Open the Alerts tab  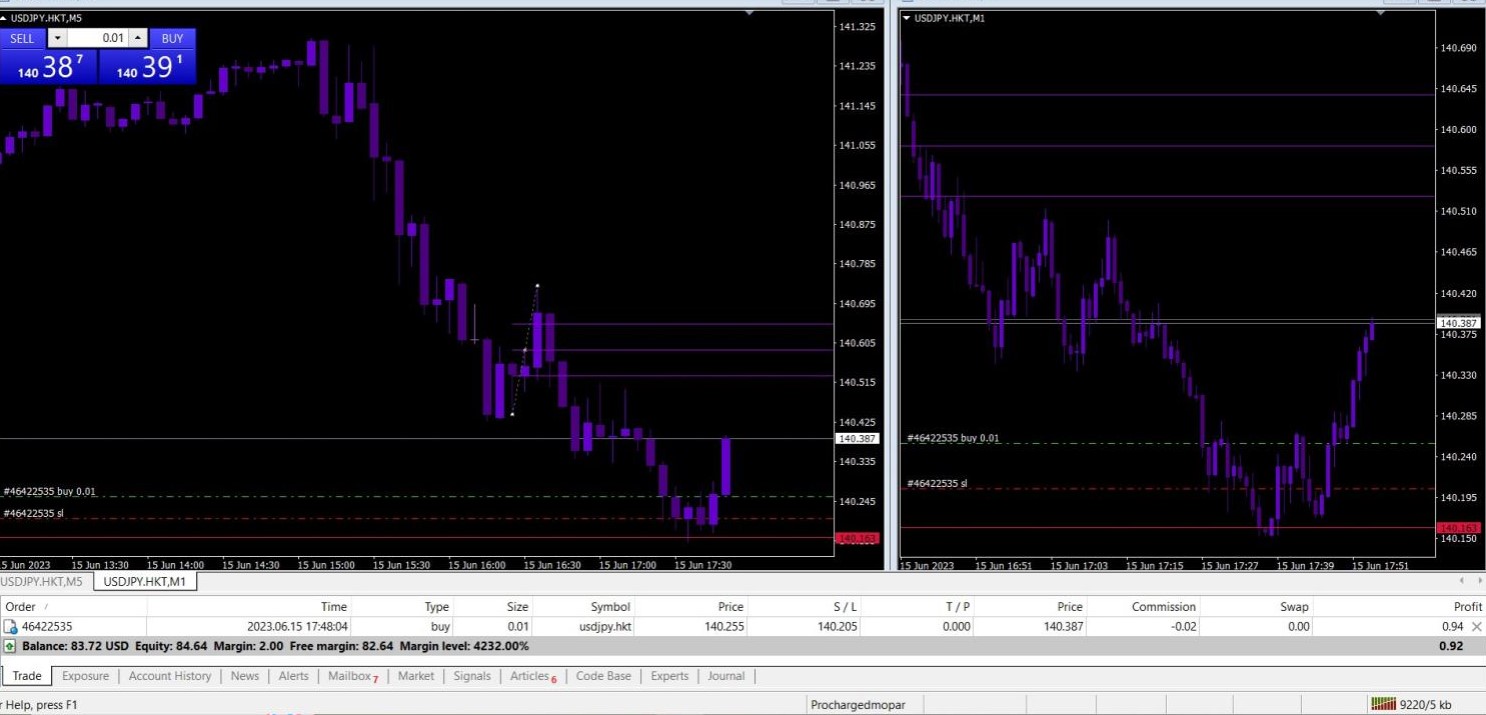[293, 676]
